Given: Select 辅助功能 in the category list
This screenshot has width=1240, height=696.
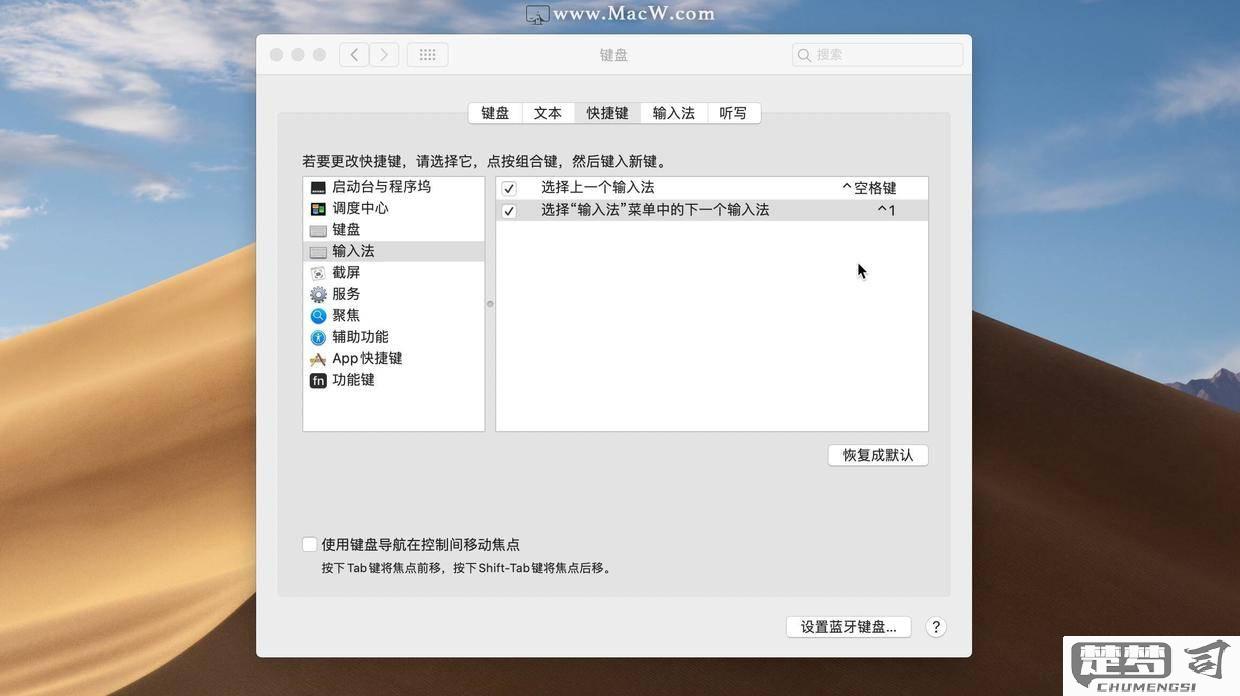Looking at the screenshot, I should [x=394, y=337].
